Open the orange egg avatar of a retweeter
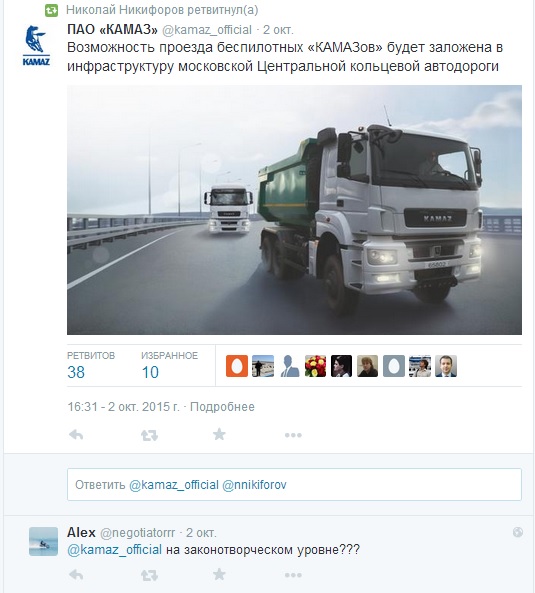Viewport: 535px width, 593px height. [x=237, y=366]
